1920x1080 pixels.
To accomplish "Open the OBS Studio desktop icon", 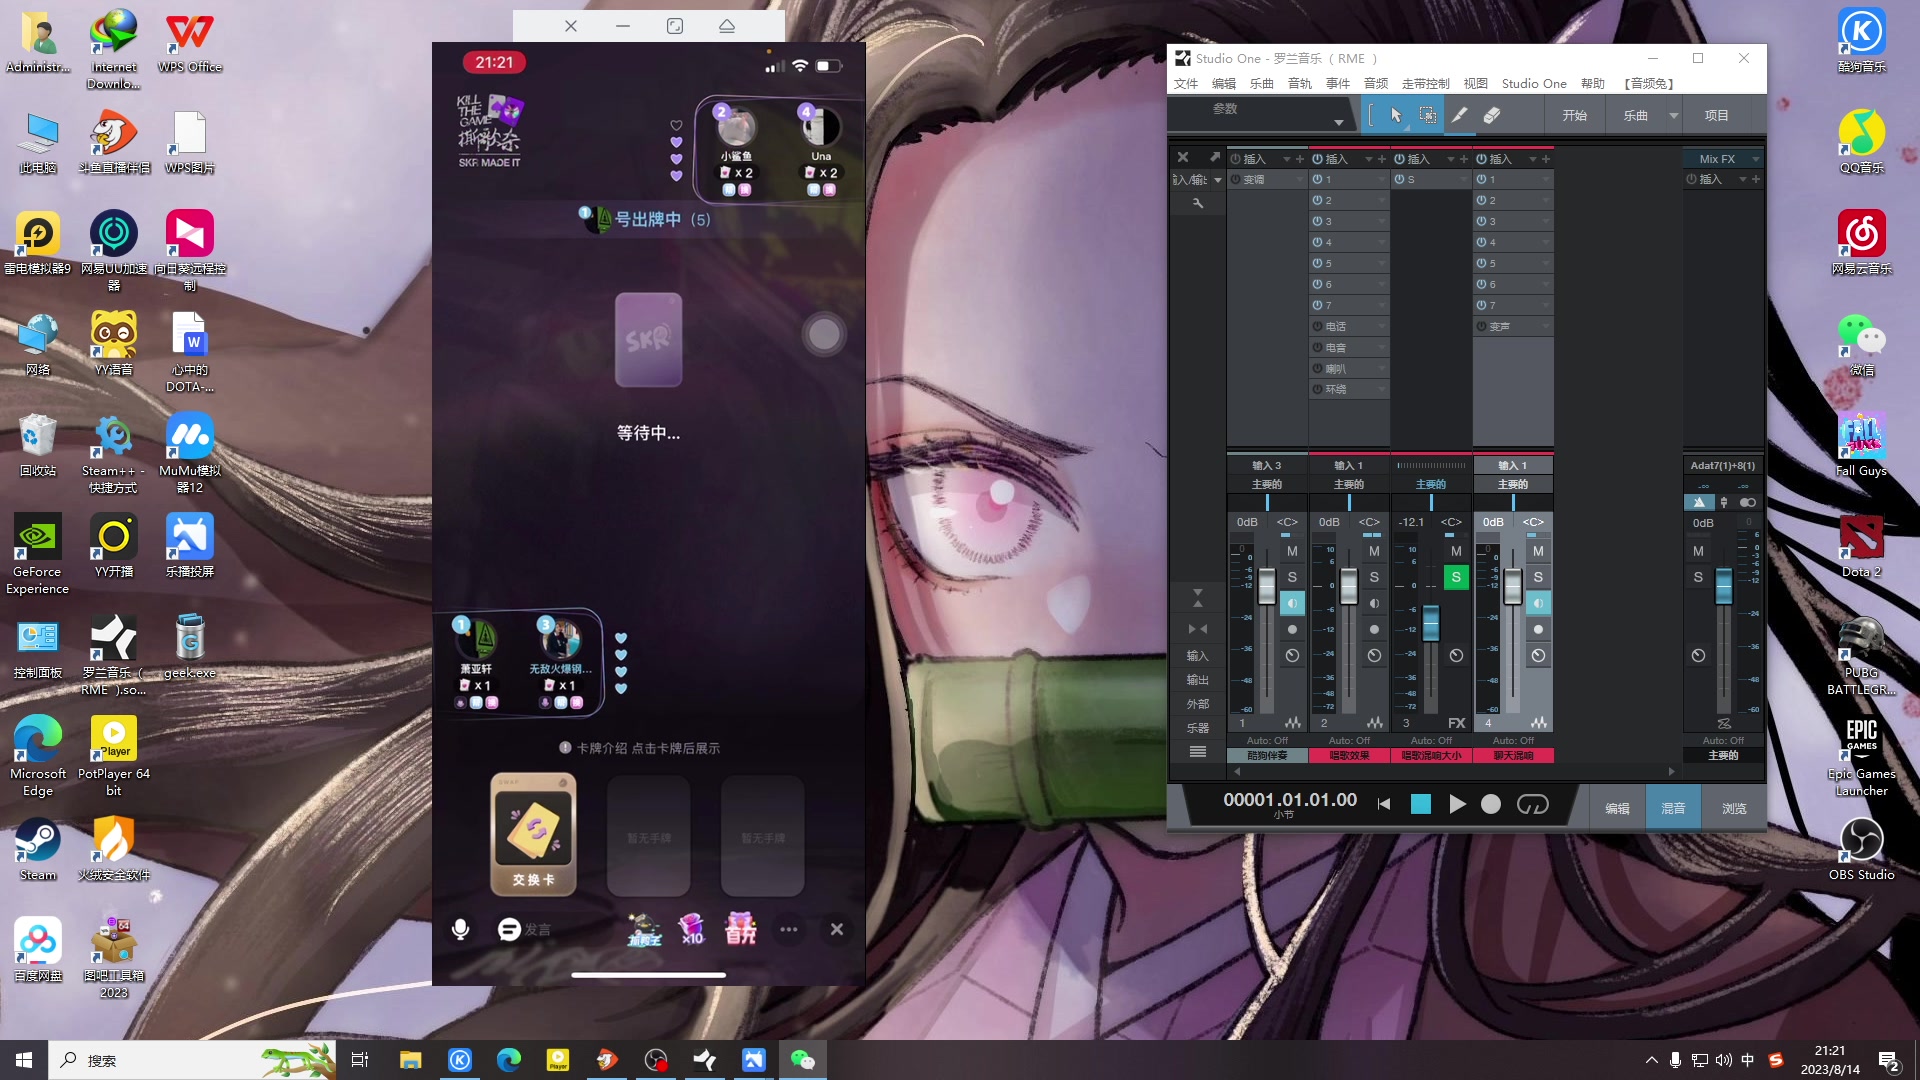I will [1861, 850].
